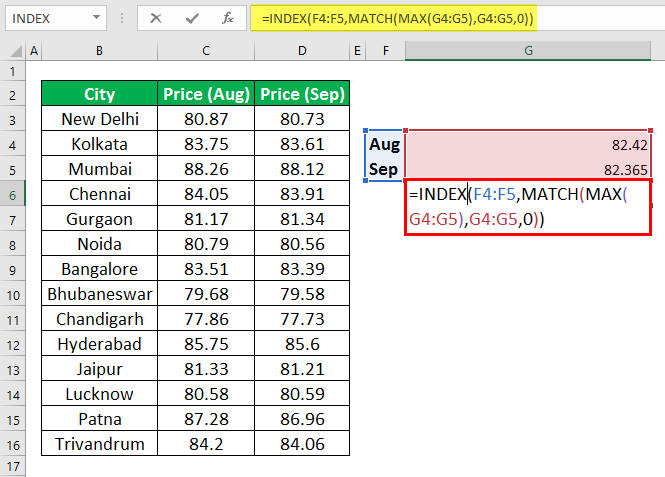Select column G header

[528, 51]
